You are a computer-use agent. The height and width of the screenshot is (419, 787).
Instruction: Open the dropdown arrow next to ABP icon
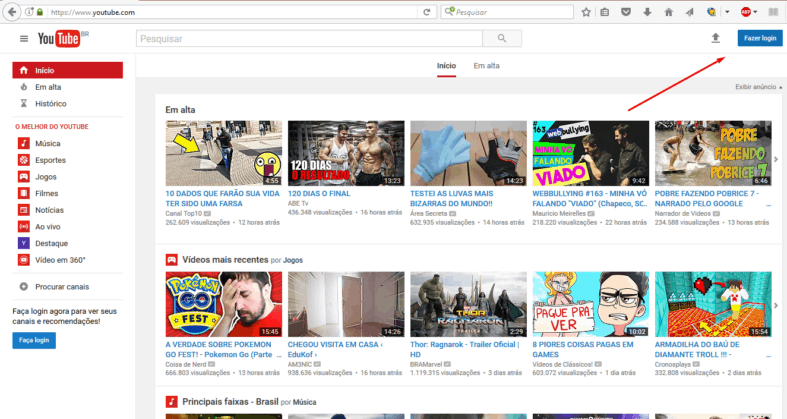tap(755, 12)
